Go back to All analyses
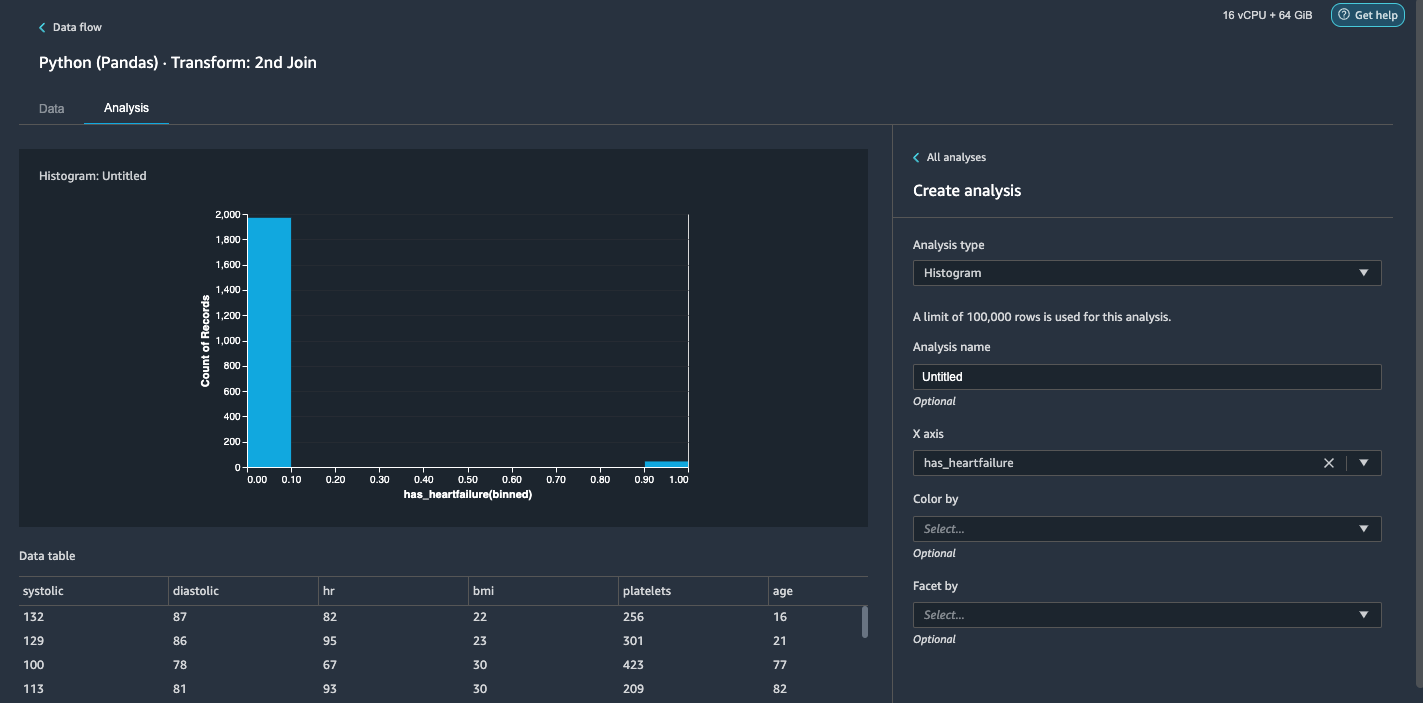Image resolution: width=1423 pixels, height=703 pixels. (955, 158)
